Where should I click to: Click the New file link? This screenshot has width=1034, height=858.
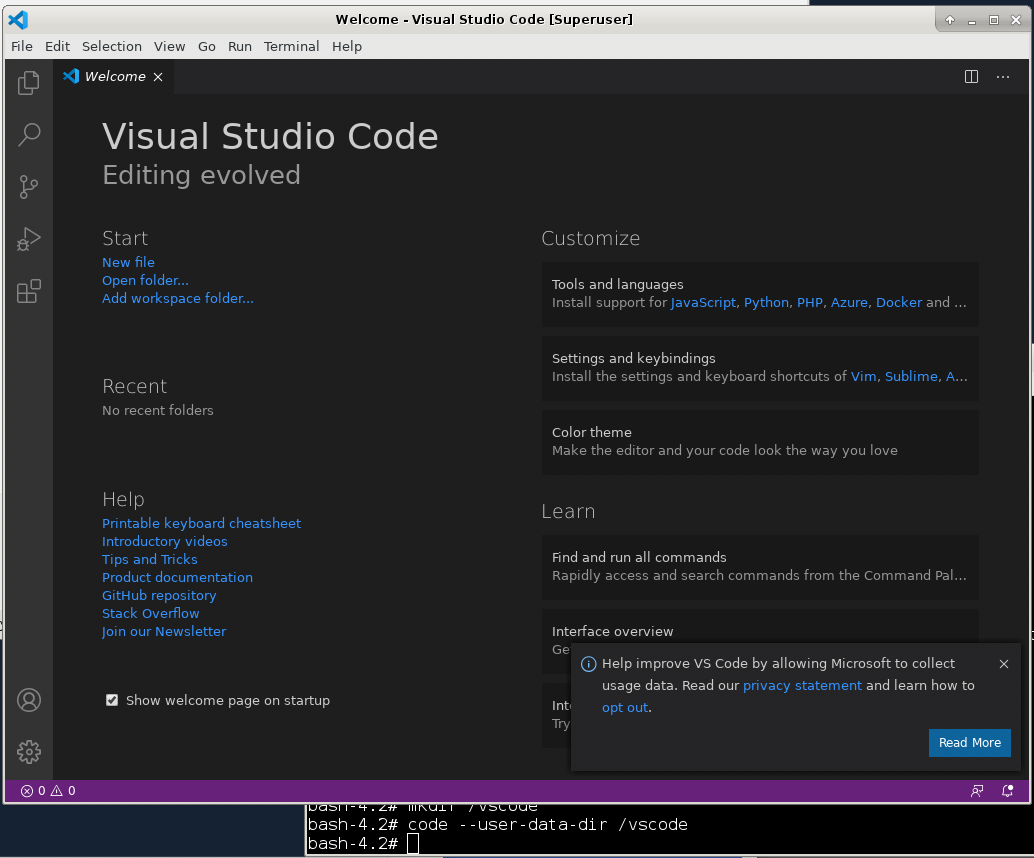coord(128,262)
